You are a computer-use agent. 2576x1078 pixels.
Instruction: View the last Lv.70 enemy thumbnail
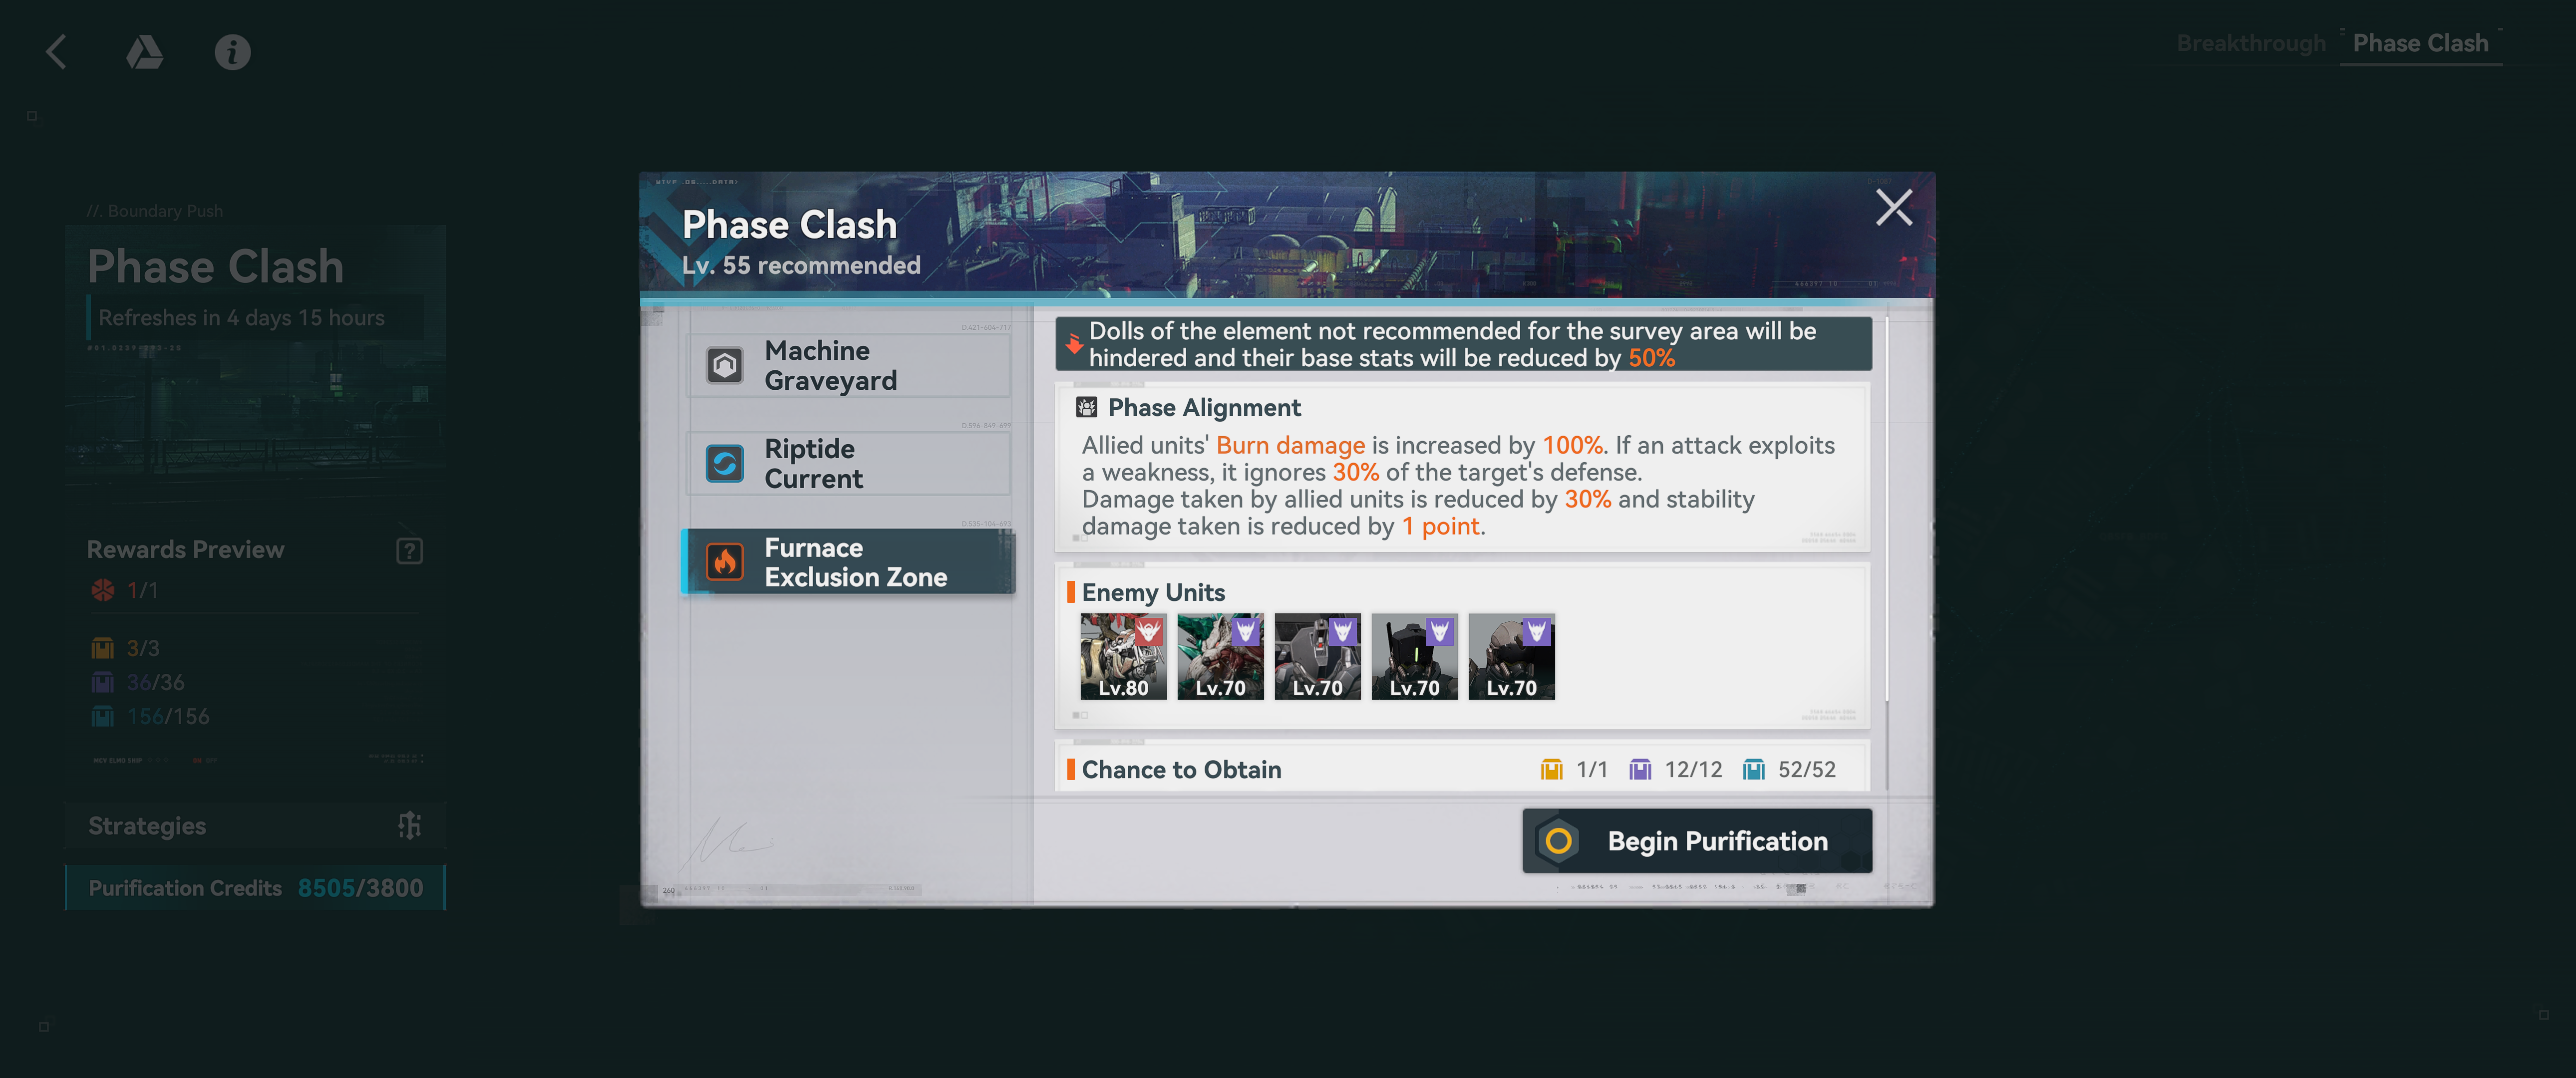tap(1511, 656)
